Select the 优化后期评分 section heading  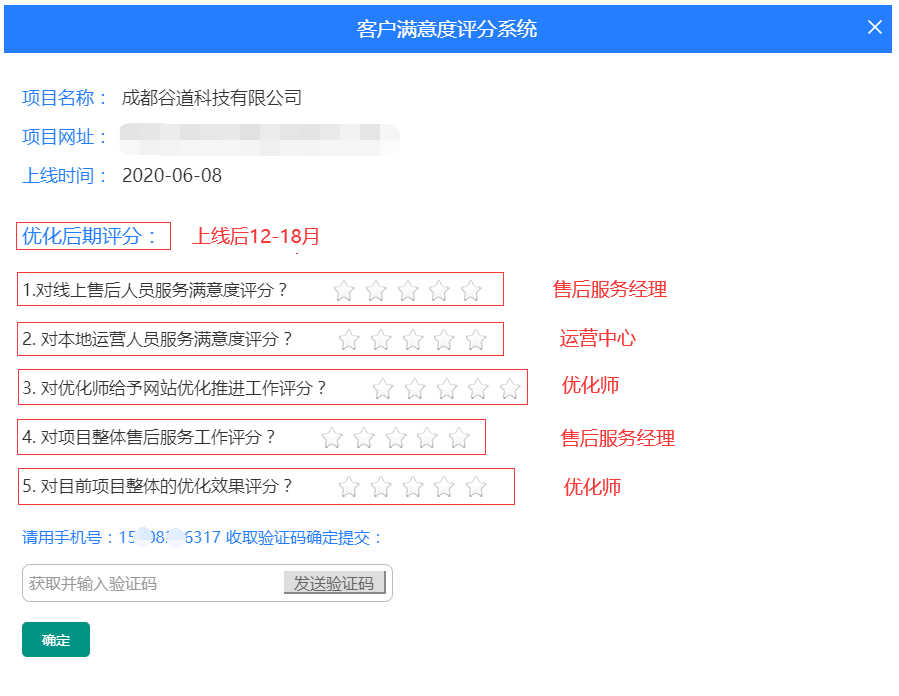point(91,236)
